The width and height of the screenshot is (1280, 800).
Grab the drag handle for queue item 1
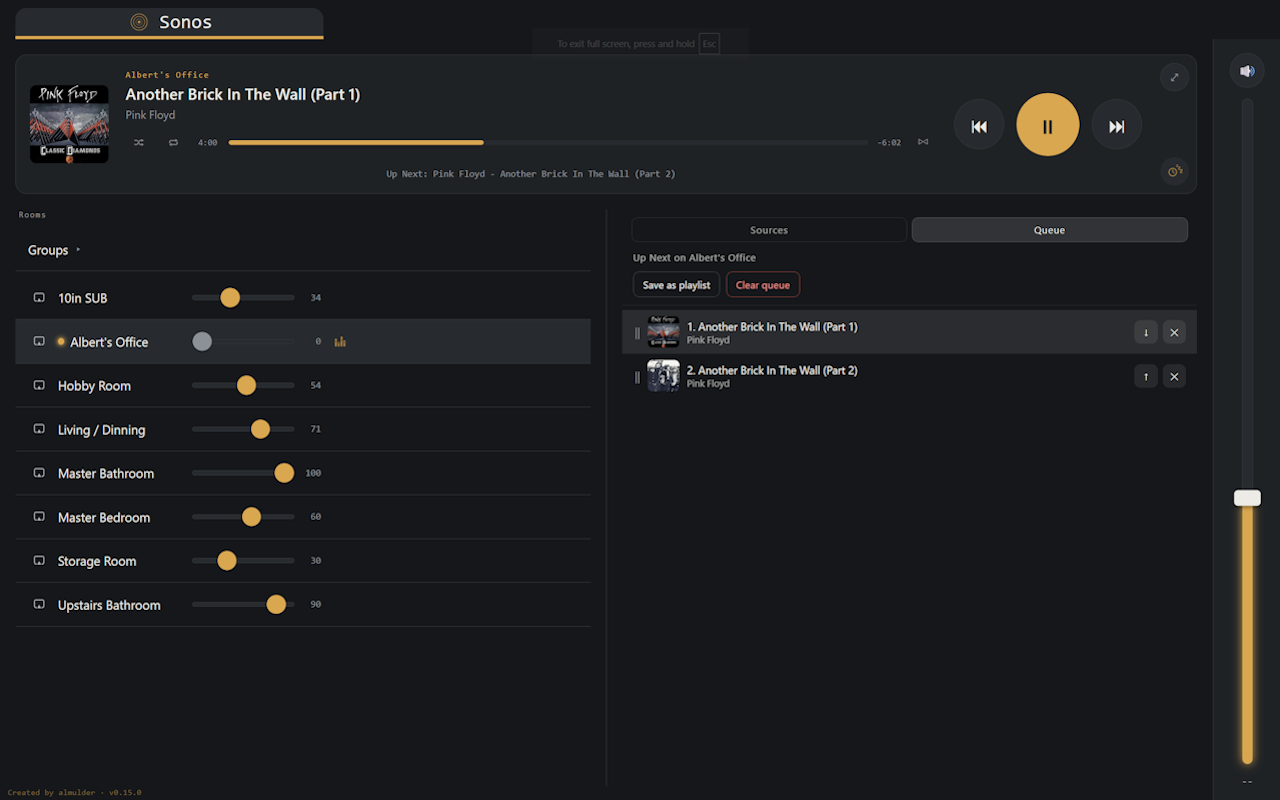[637, 333]
